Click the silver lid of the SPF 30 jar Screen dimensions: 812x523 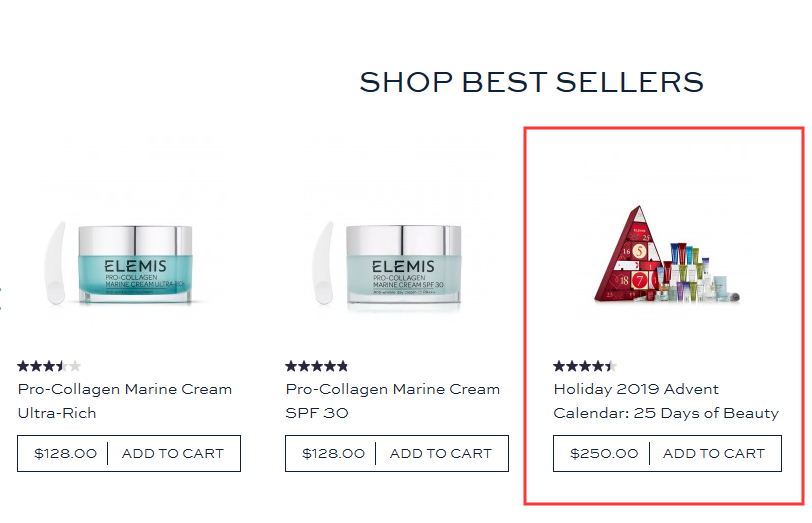click(403, 237)
